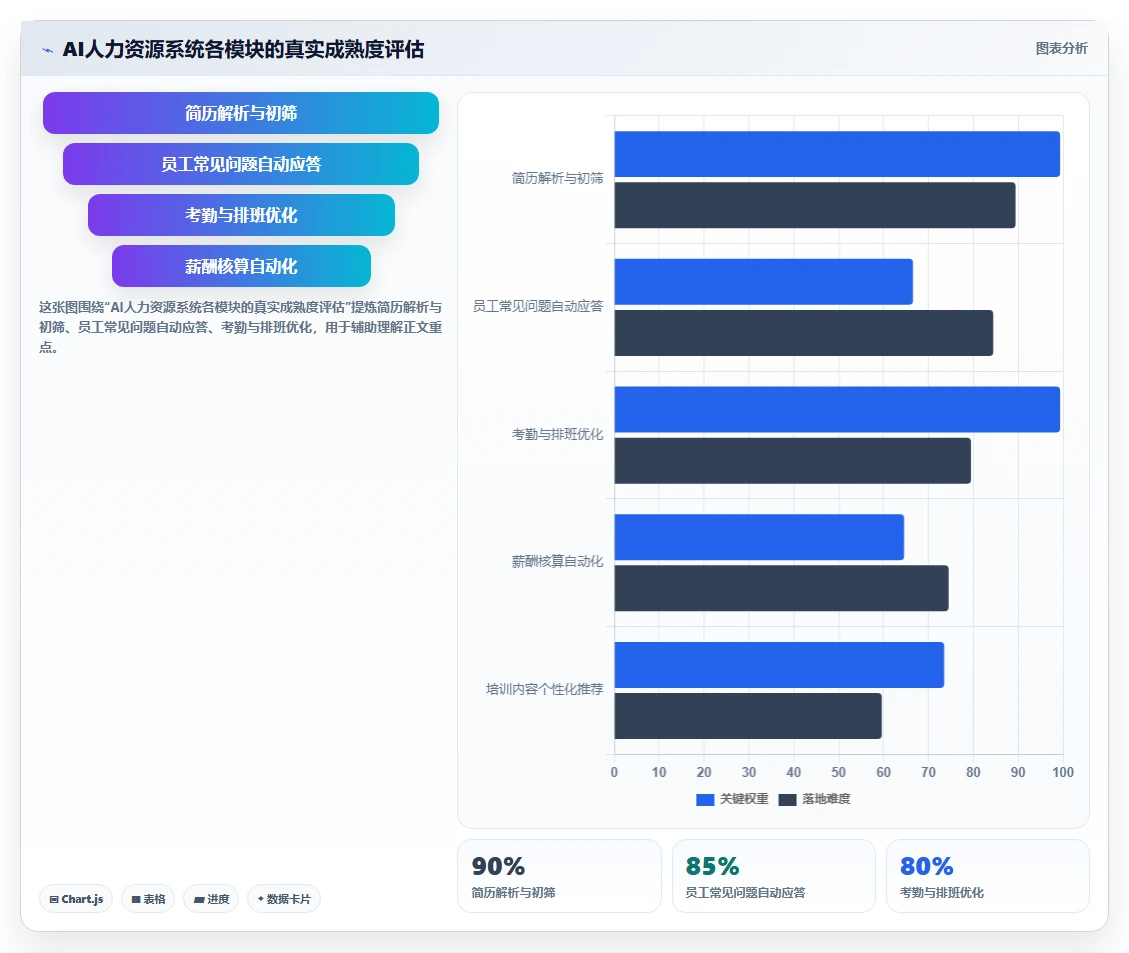This screenshot has height=953, width=1129.
Task: Click the 关键权重 legend label
Action: click(x=744, y=799)
